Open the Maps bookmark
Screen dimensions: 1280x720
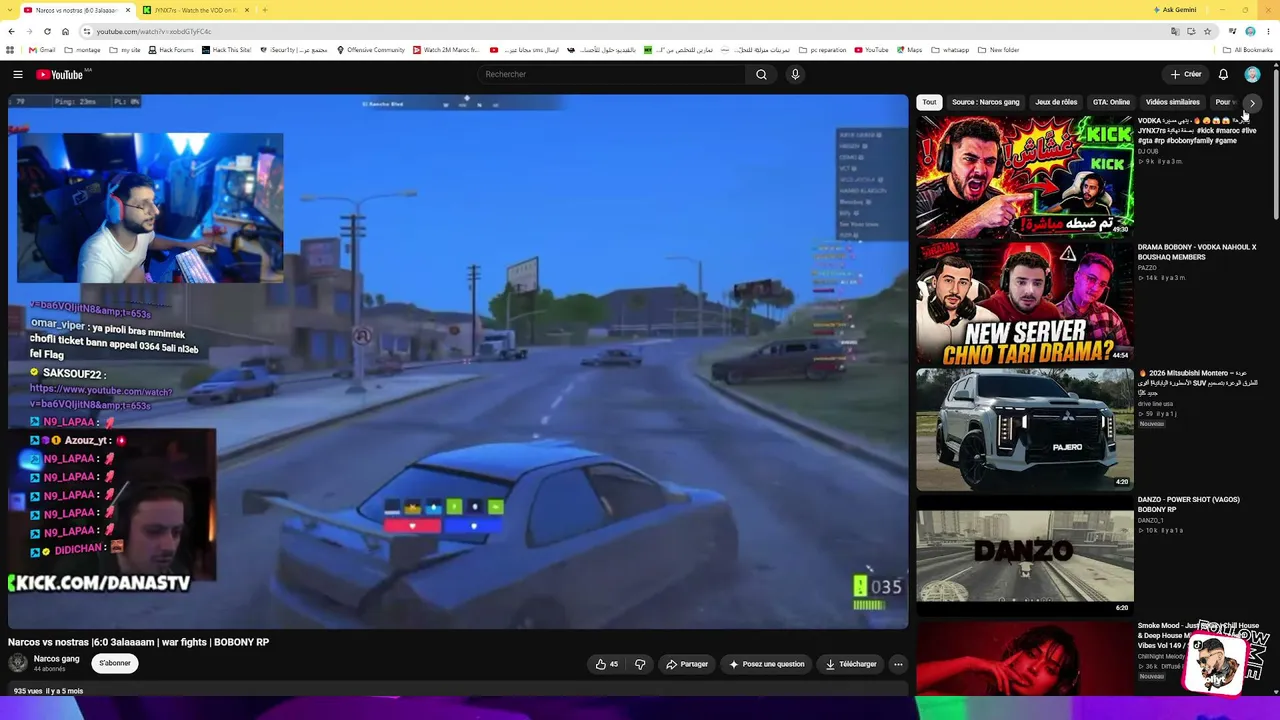(x=909, y=50)
